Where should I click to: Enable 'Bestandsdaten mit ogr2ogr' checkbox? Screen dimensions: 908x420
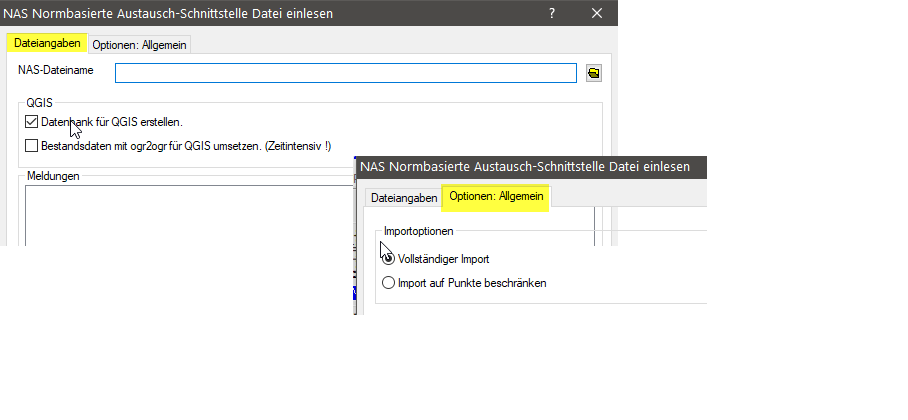click(x=31, y=146)
